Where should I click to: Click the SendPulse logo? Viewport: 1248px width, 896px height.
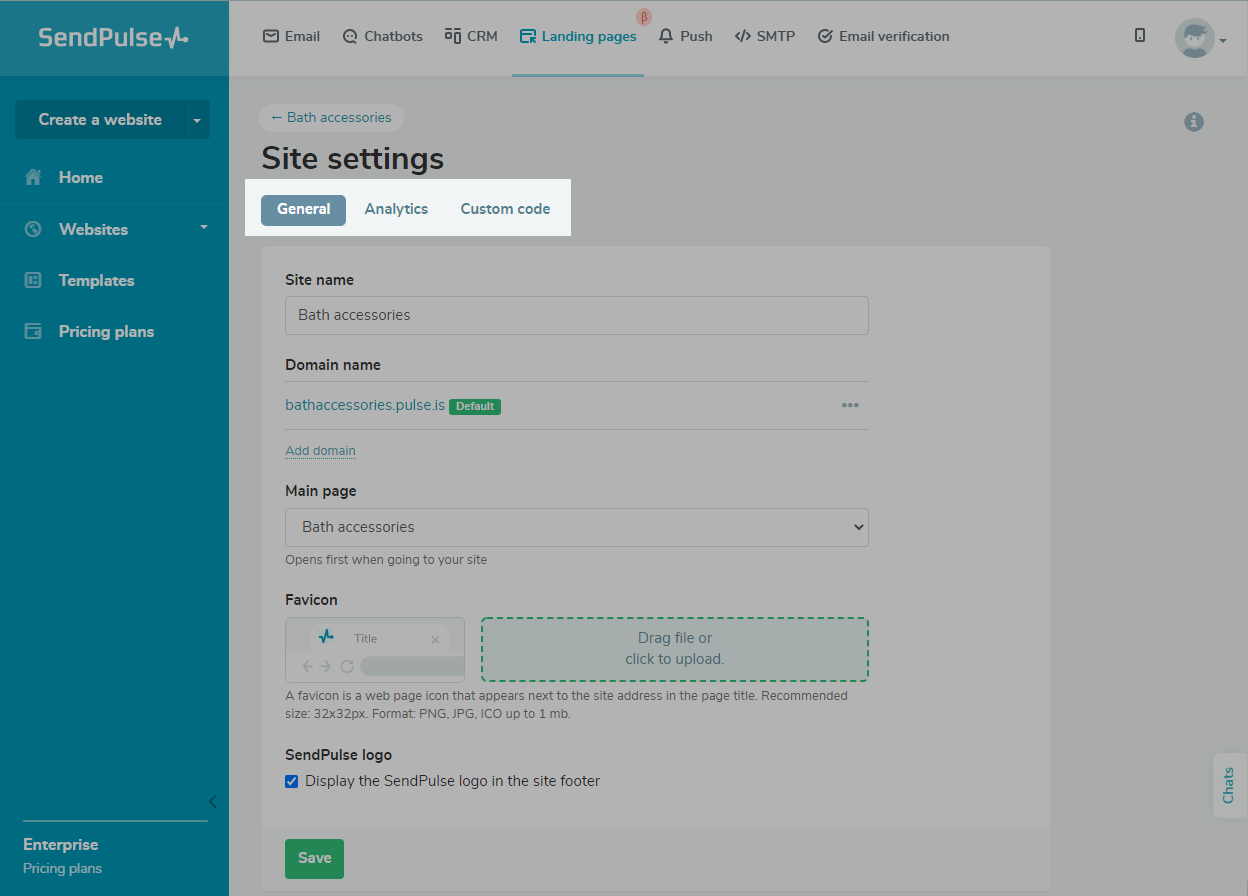point(113,38)
